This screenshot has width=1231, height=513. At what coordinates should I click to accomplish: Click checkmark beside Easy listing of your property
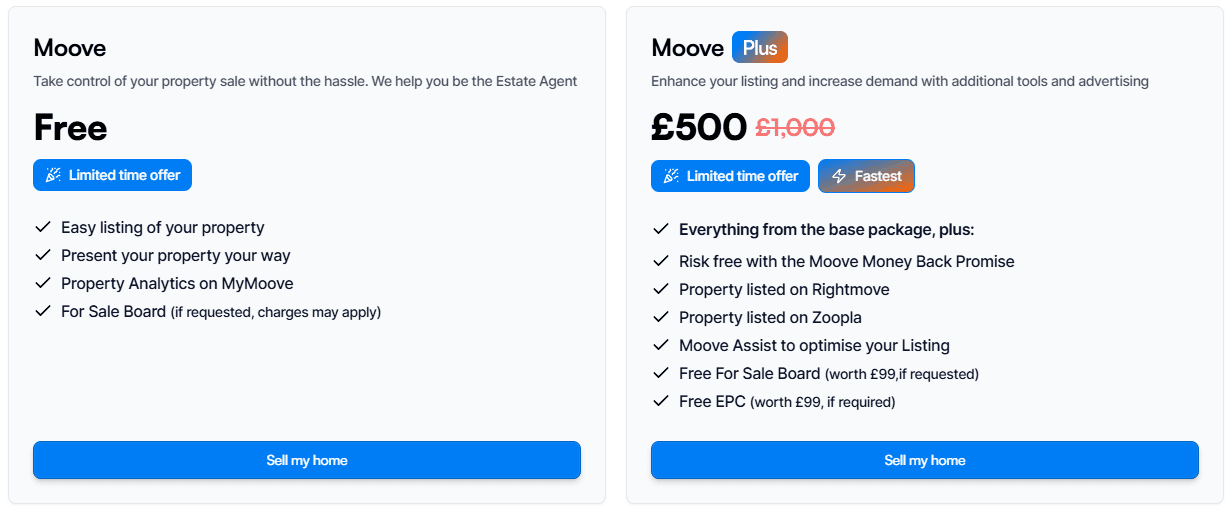point(42,228)
